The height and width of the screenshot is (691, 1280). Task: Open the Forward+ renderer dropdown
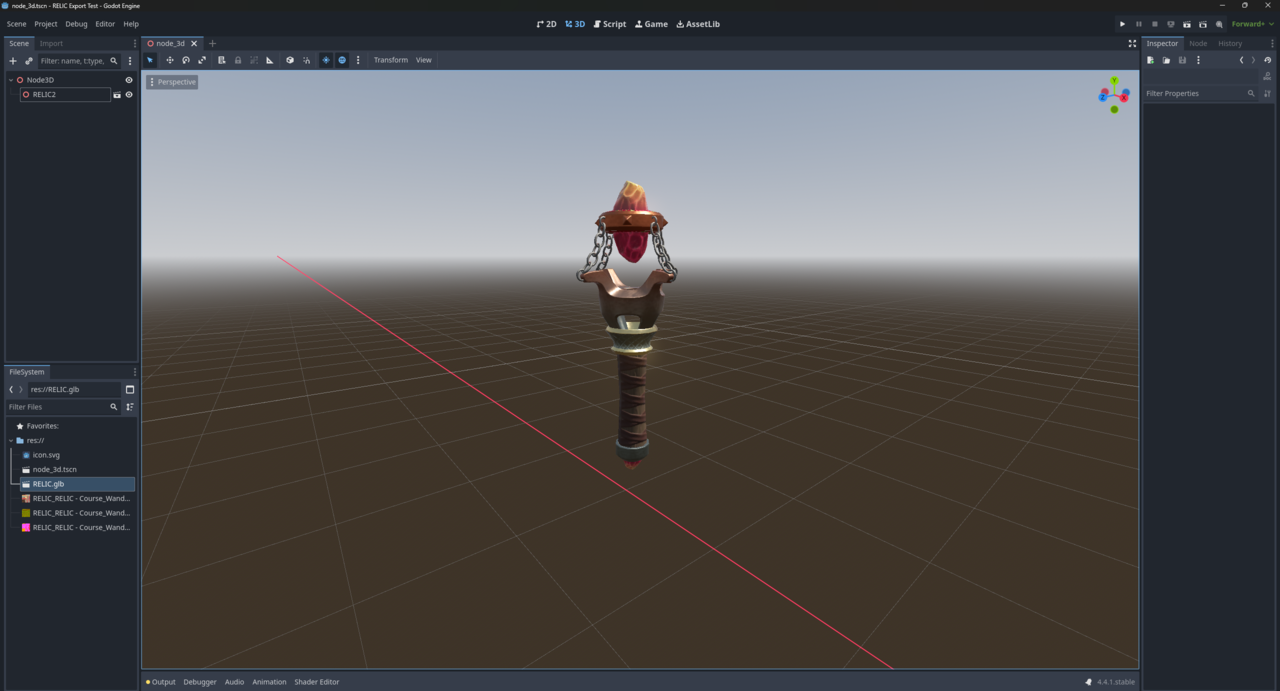[1253, 24]
